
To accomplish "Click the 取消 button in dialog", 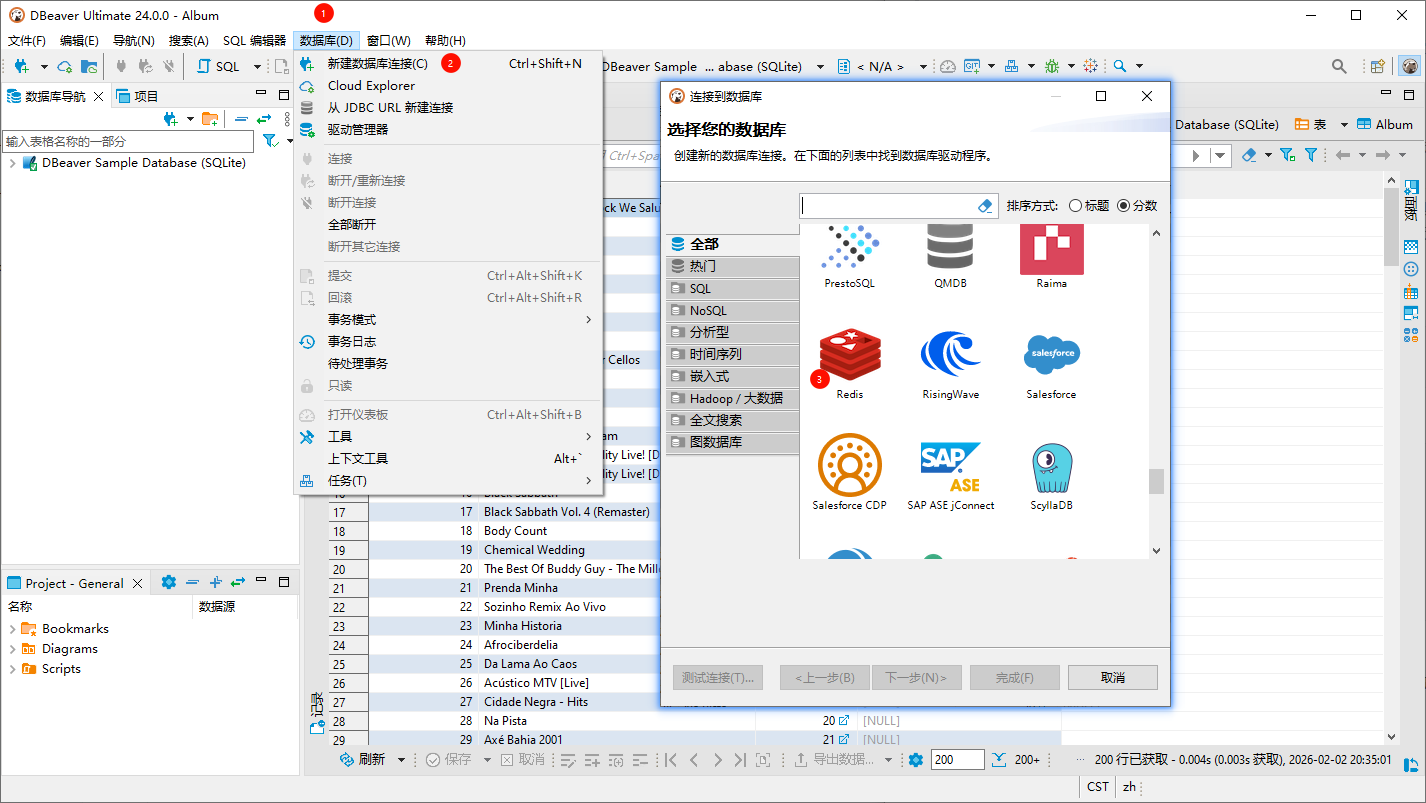I will coord(1113,677).
